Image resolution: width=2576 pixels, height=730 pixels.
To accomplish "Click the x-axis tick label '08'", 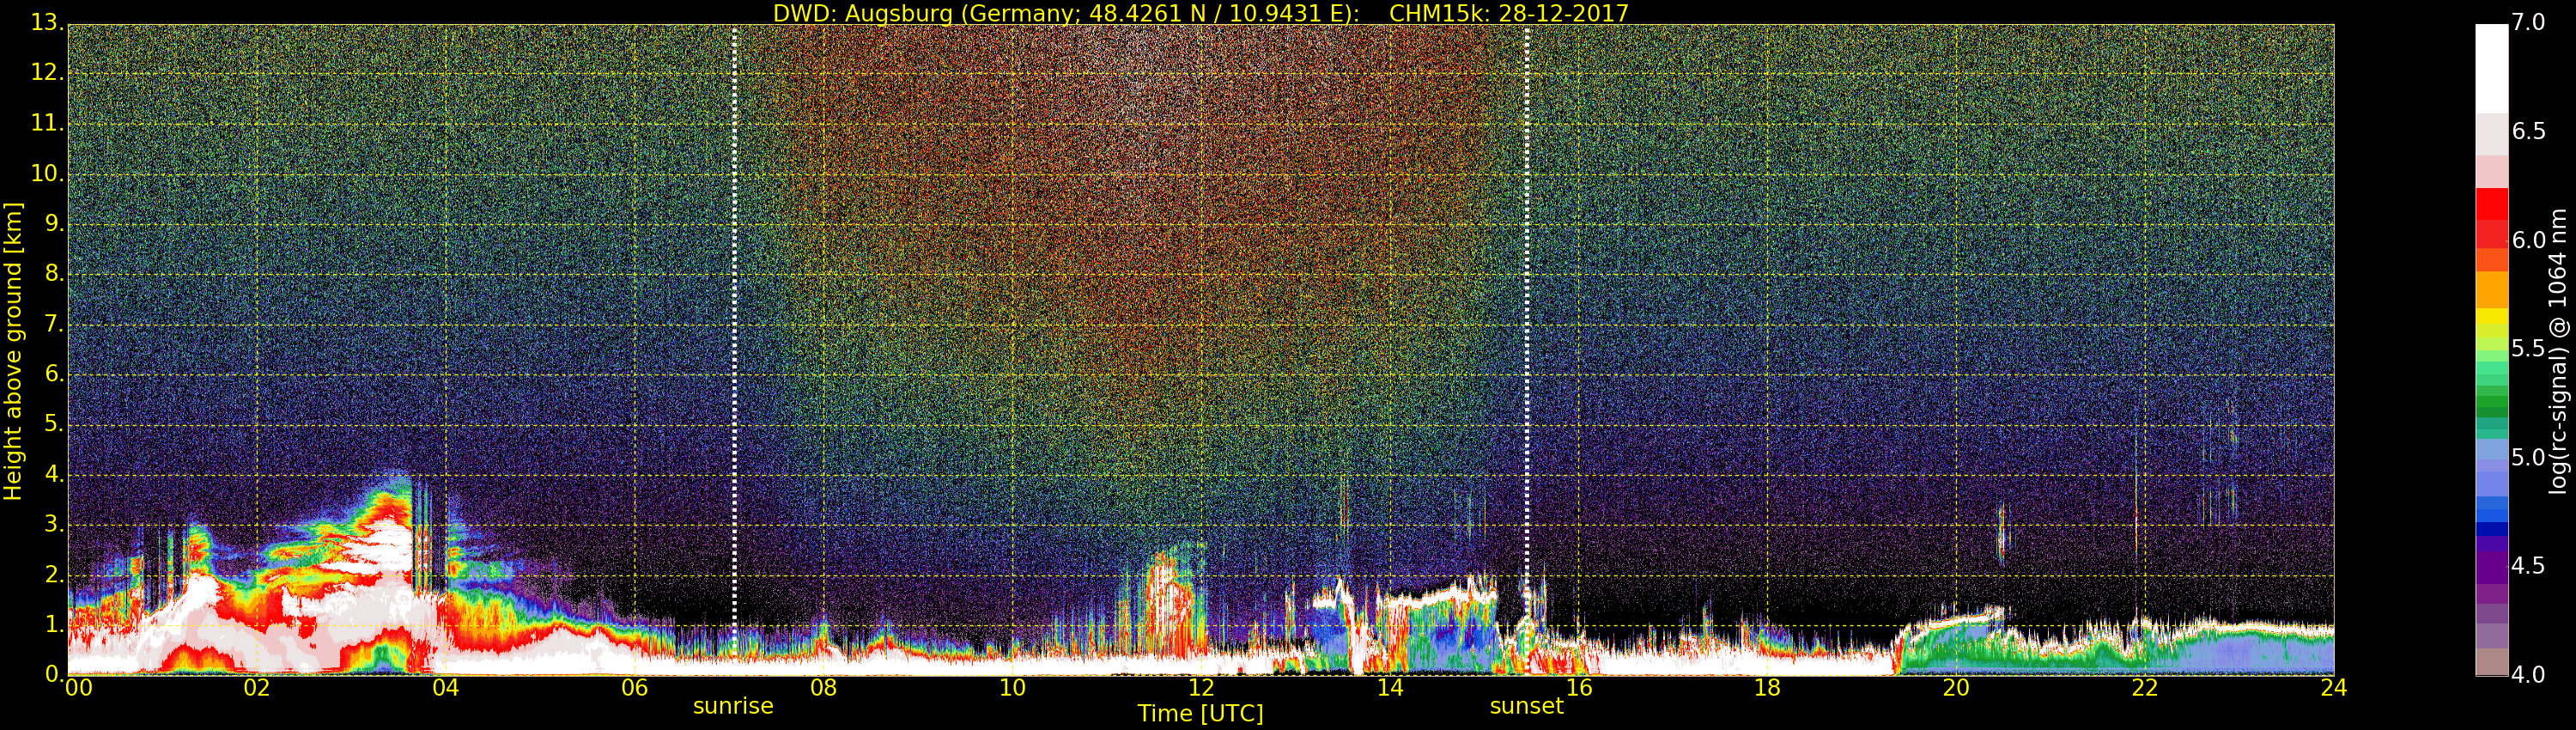I will pos(824,688).
